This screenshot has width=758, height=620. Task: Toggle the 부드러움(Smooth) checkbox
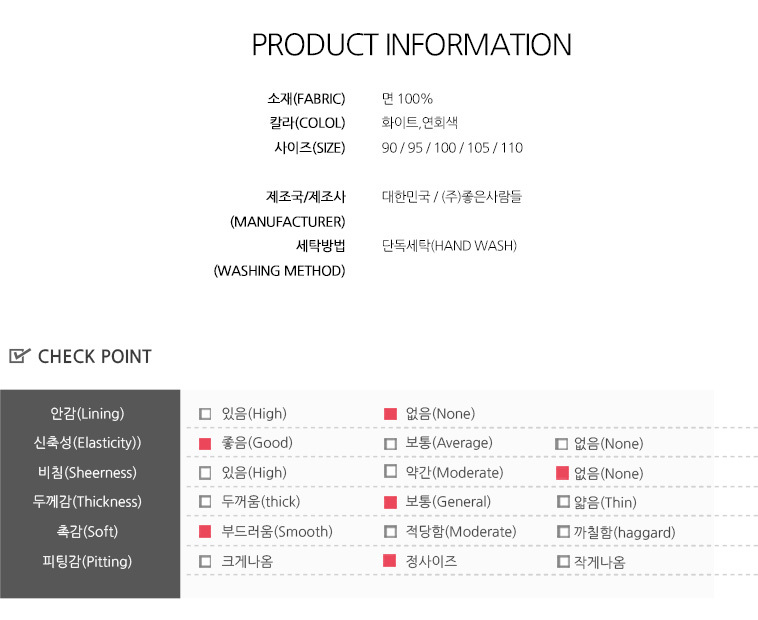205,532
